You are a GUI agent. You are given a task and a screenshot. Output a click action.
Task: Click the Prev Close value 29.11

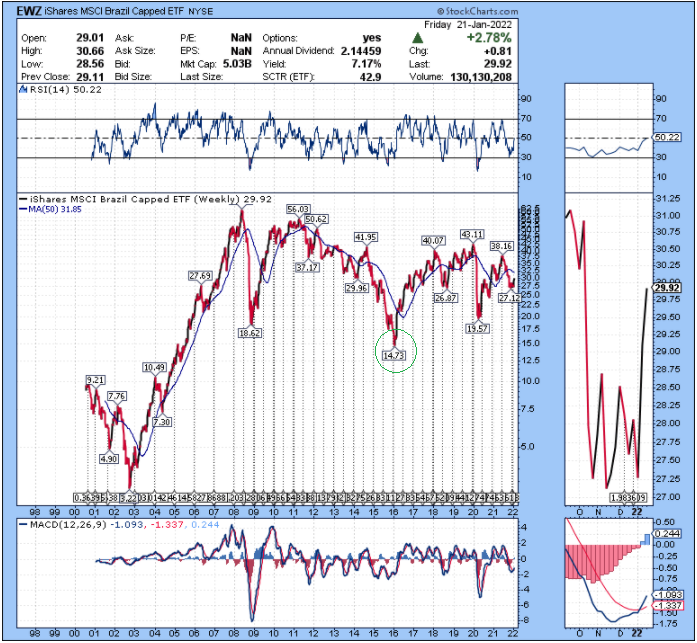coord(90,76)
